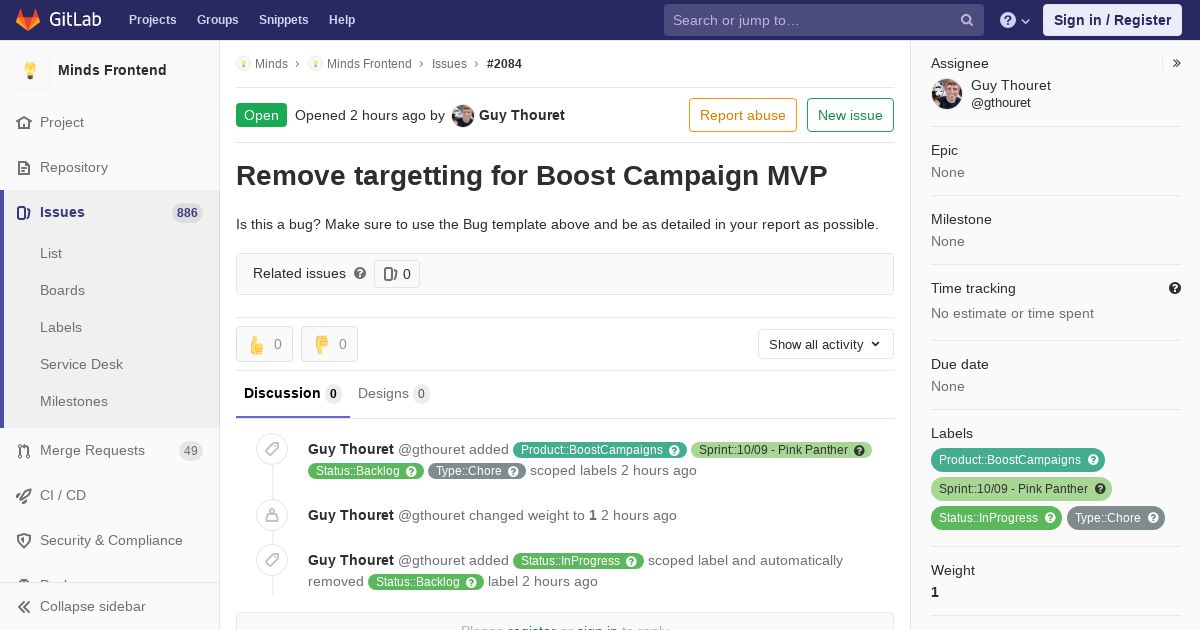
Task: Give a thumbs up reaction
Action: point(264,344)
